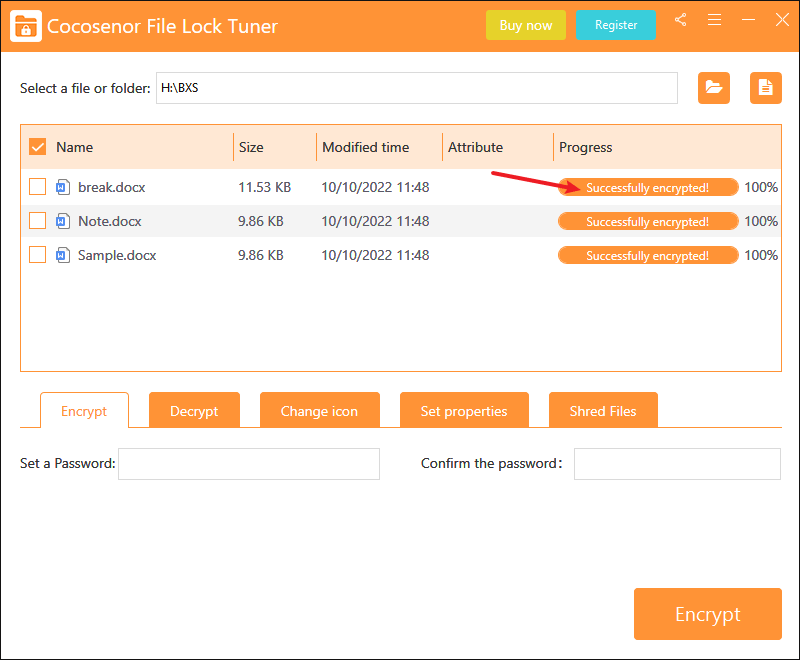Open the Change icon tab
Viewport: 800px width, 660px height.
[x=319, y=411]
